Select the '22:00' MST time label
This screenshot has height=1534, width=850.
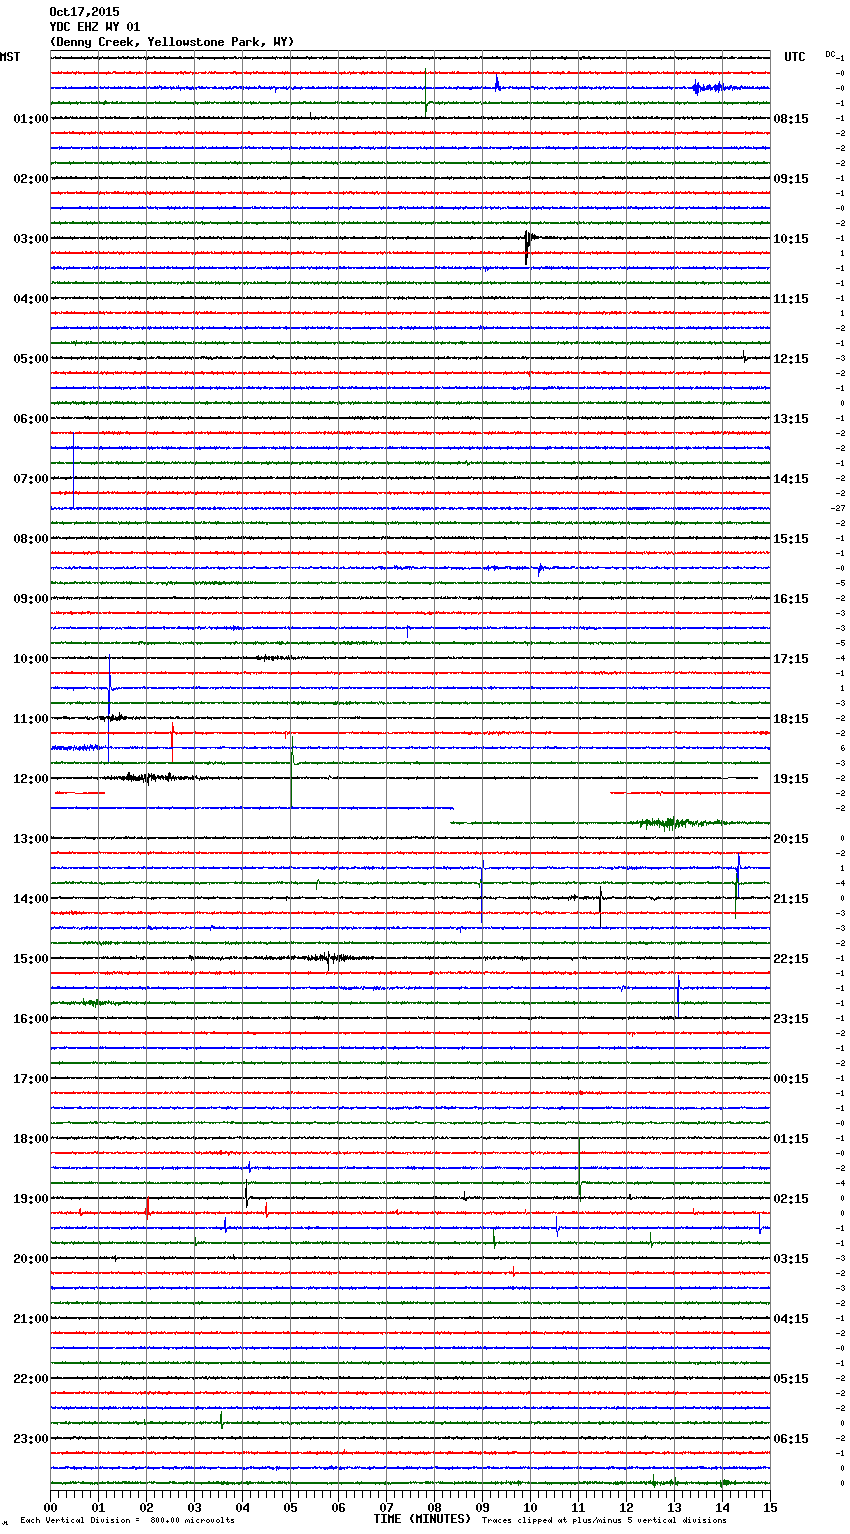[x=31, y=1379]
